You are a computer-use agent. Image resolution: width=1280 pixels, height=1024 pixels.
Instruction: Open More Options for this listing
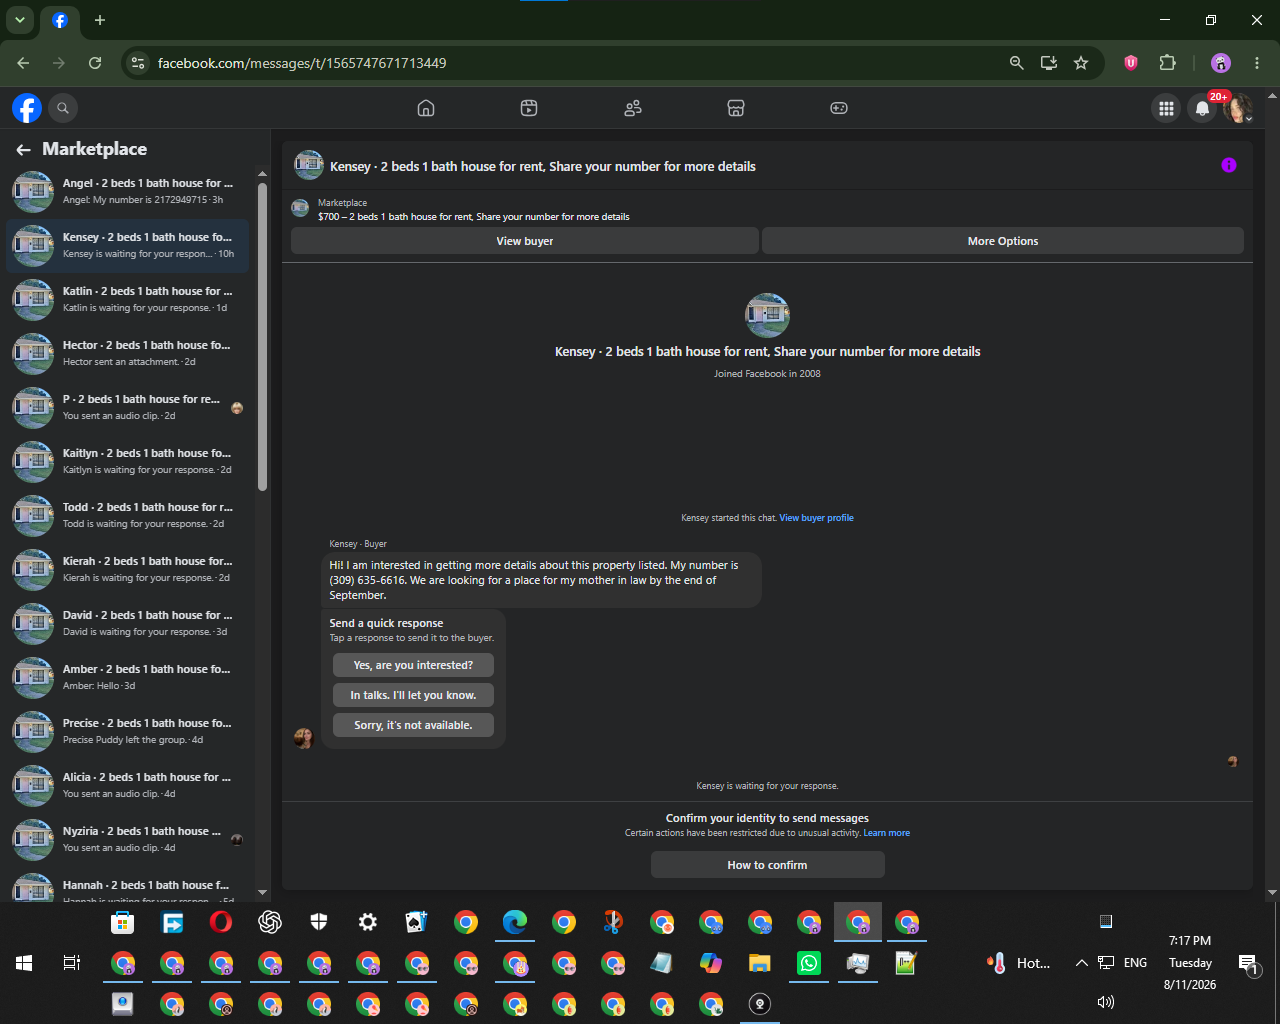tap(1003, 241)
